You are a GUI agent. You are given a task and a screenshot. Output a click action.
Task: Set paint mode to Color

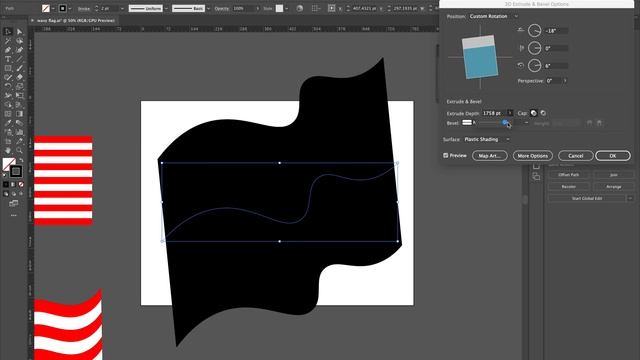coord(6,184)
